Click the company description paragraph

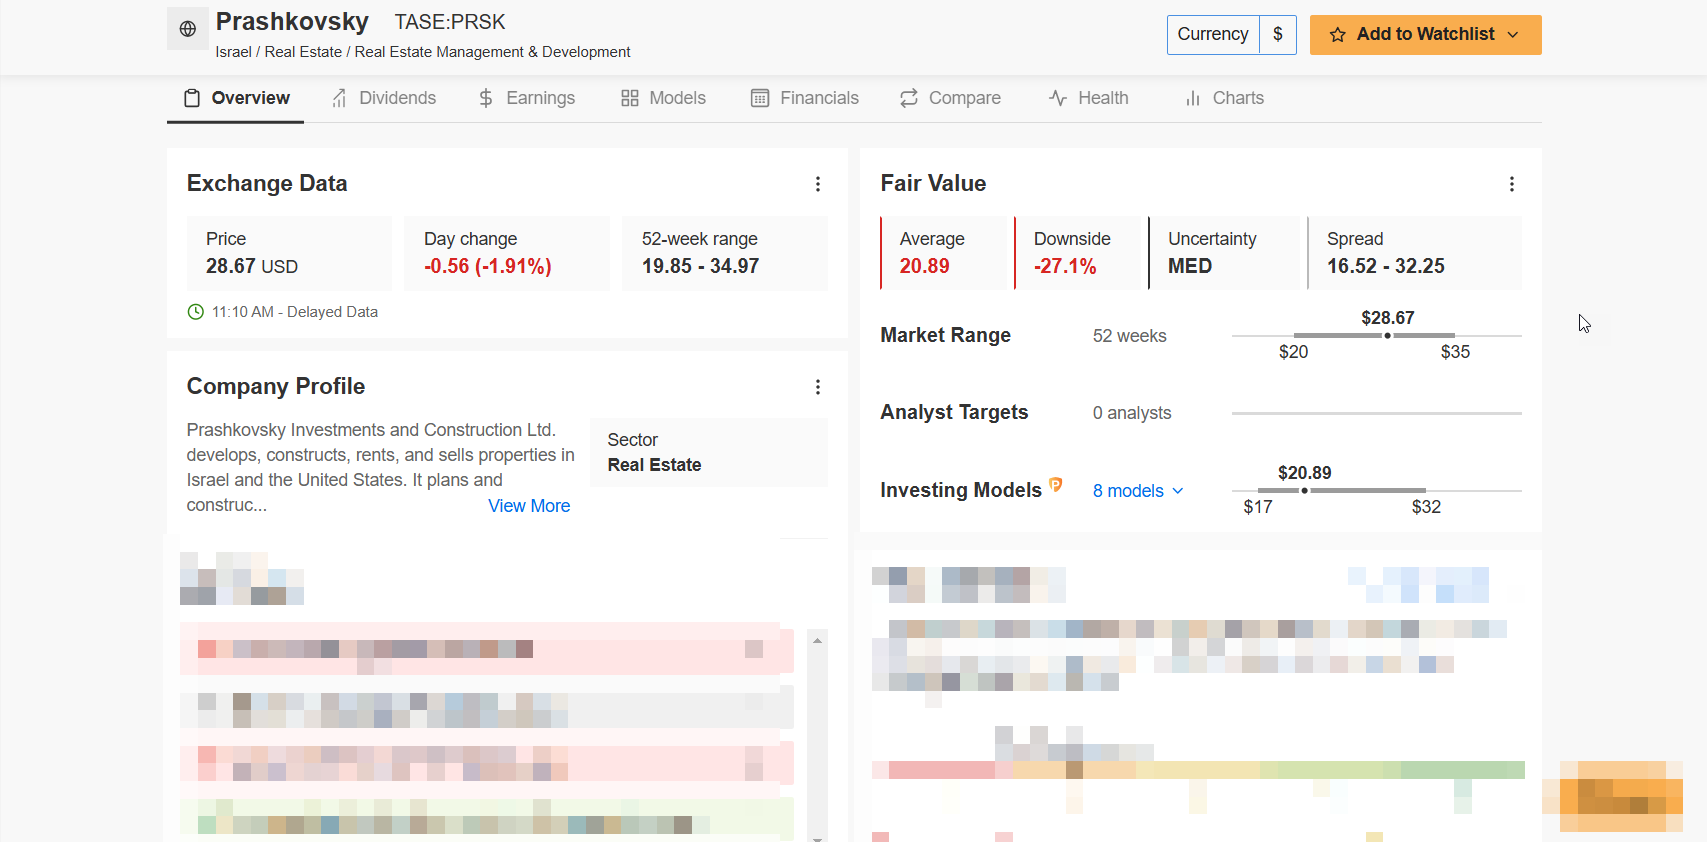[381, 467]
